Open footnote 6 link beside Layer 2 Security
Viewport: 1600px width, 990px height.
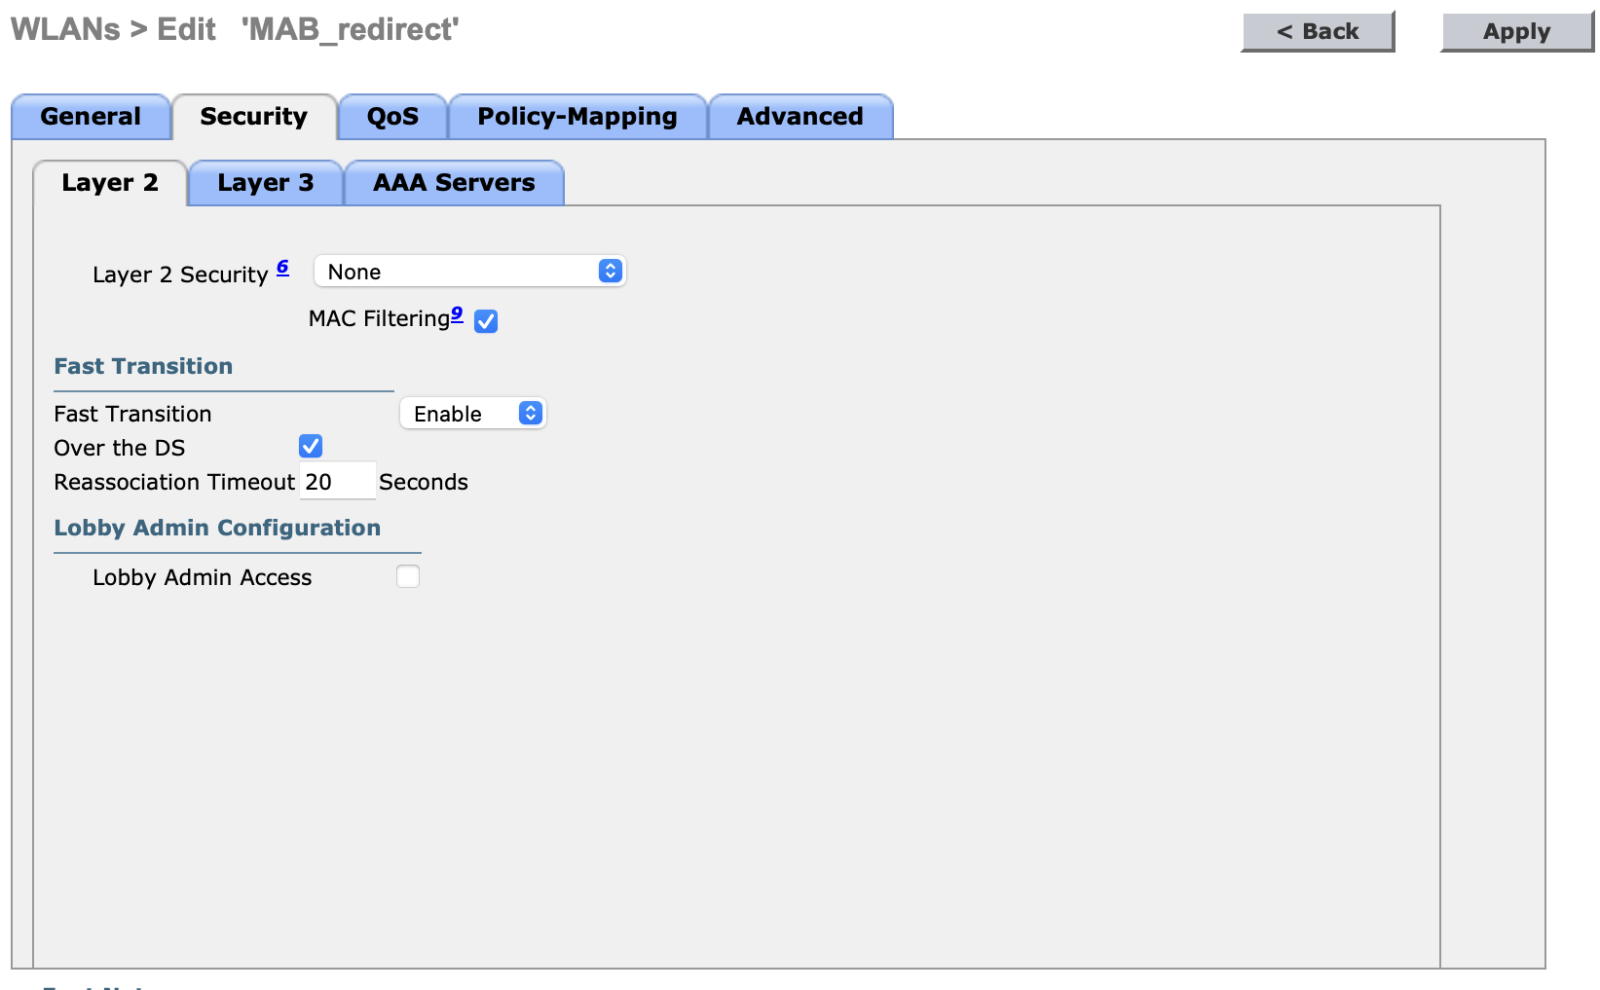[x=283, y=267]
